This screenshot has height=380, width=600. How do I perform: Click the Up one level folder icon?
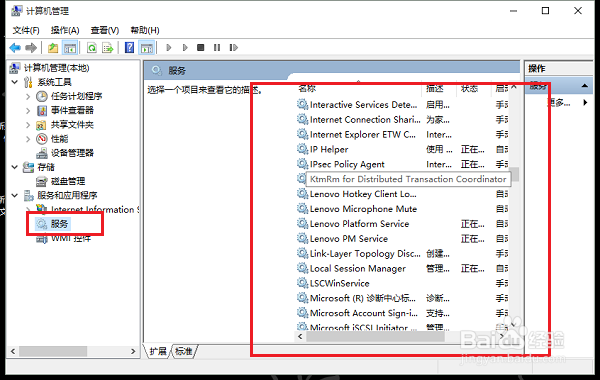pyautogui.click(x=53, y=48)
